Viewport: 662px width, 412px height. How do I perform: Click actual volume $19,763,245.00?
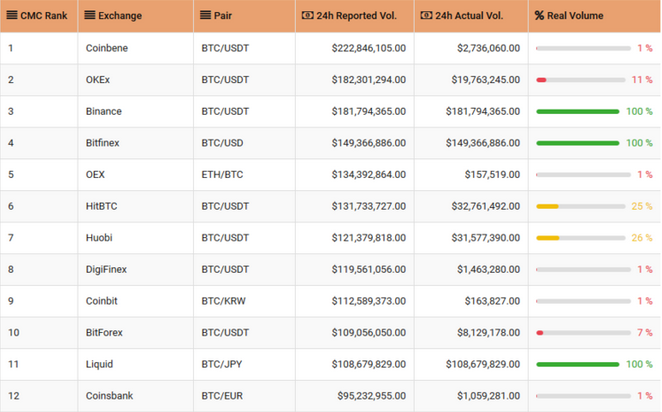click(486, 80)
